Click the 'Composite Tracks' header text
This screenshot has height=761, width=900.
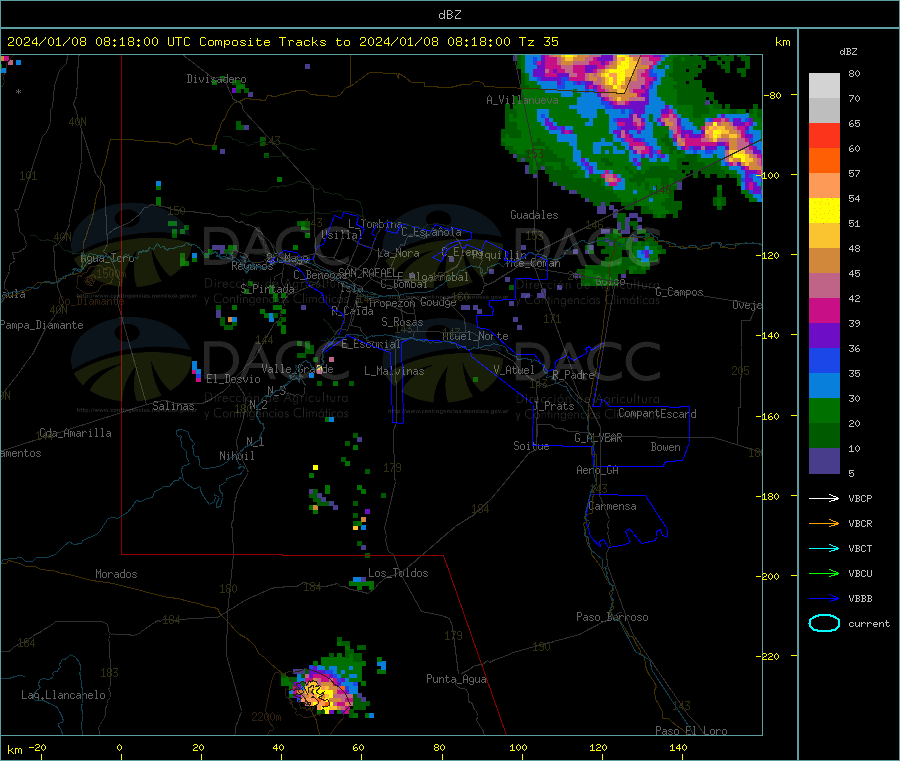click(262, 42)
